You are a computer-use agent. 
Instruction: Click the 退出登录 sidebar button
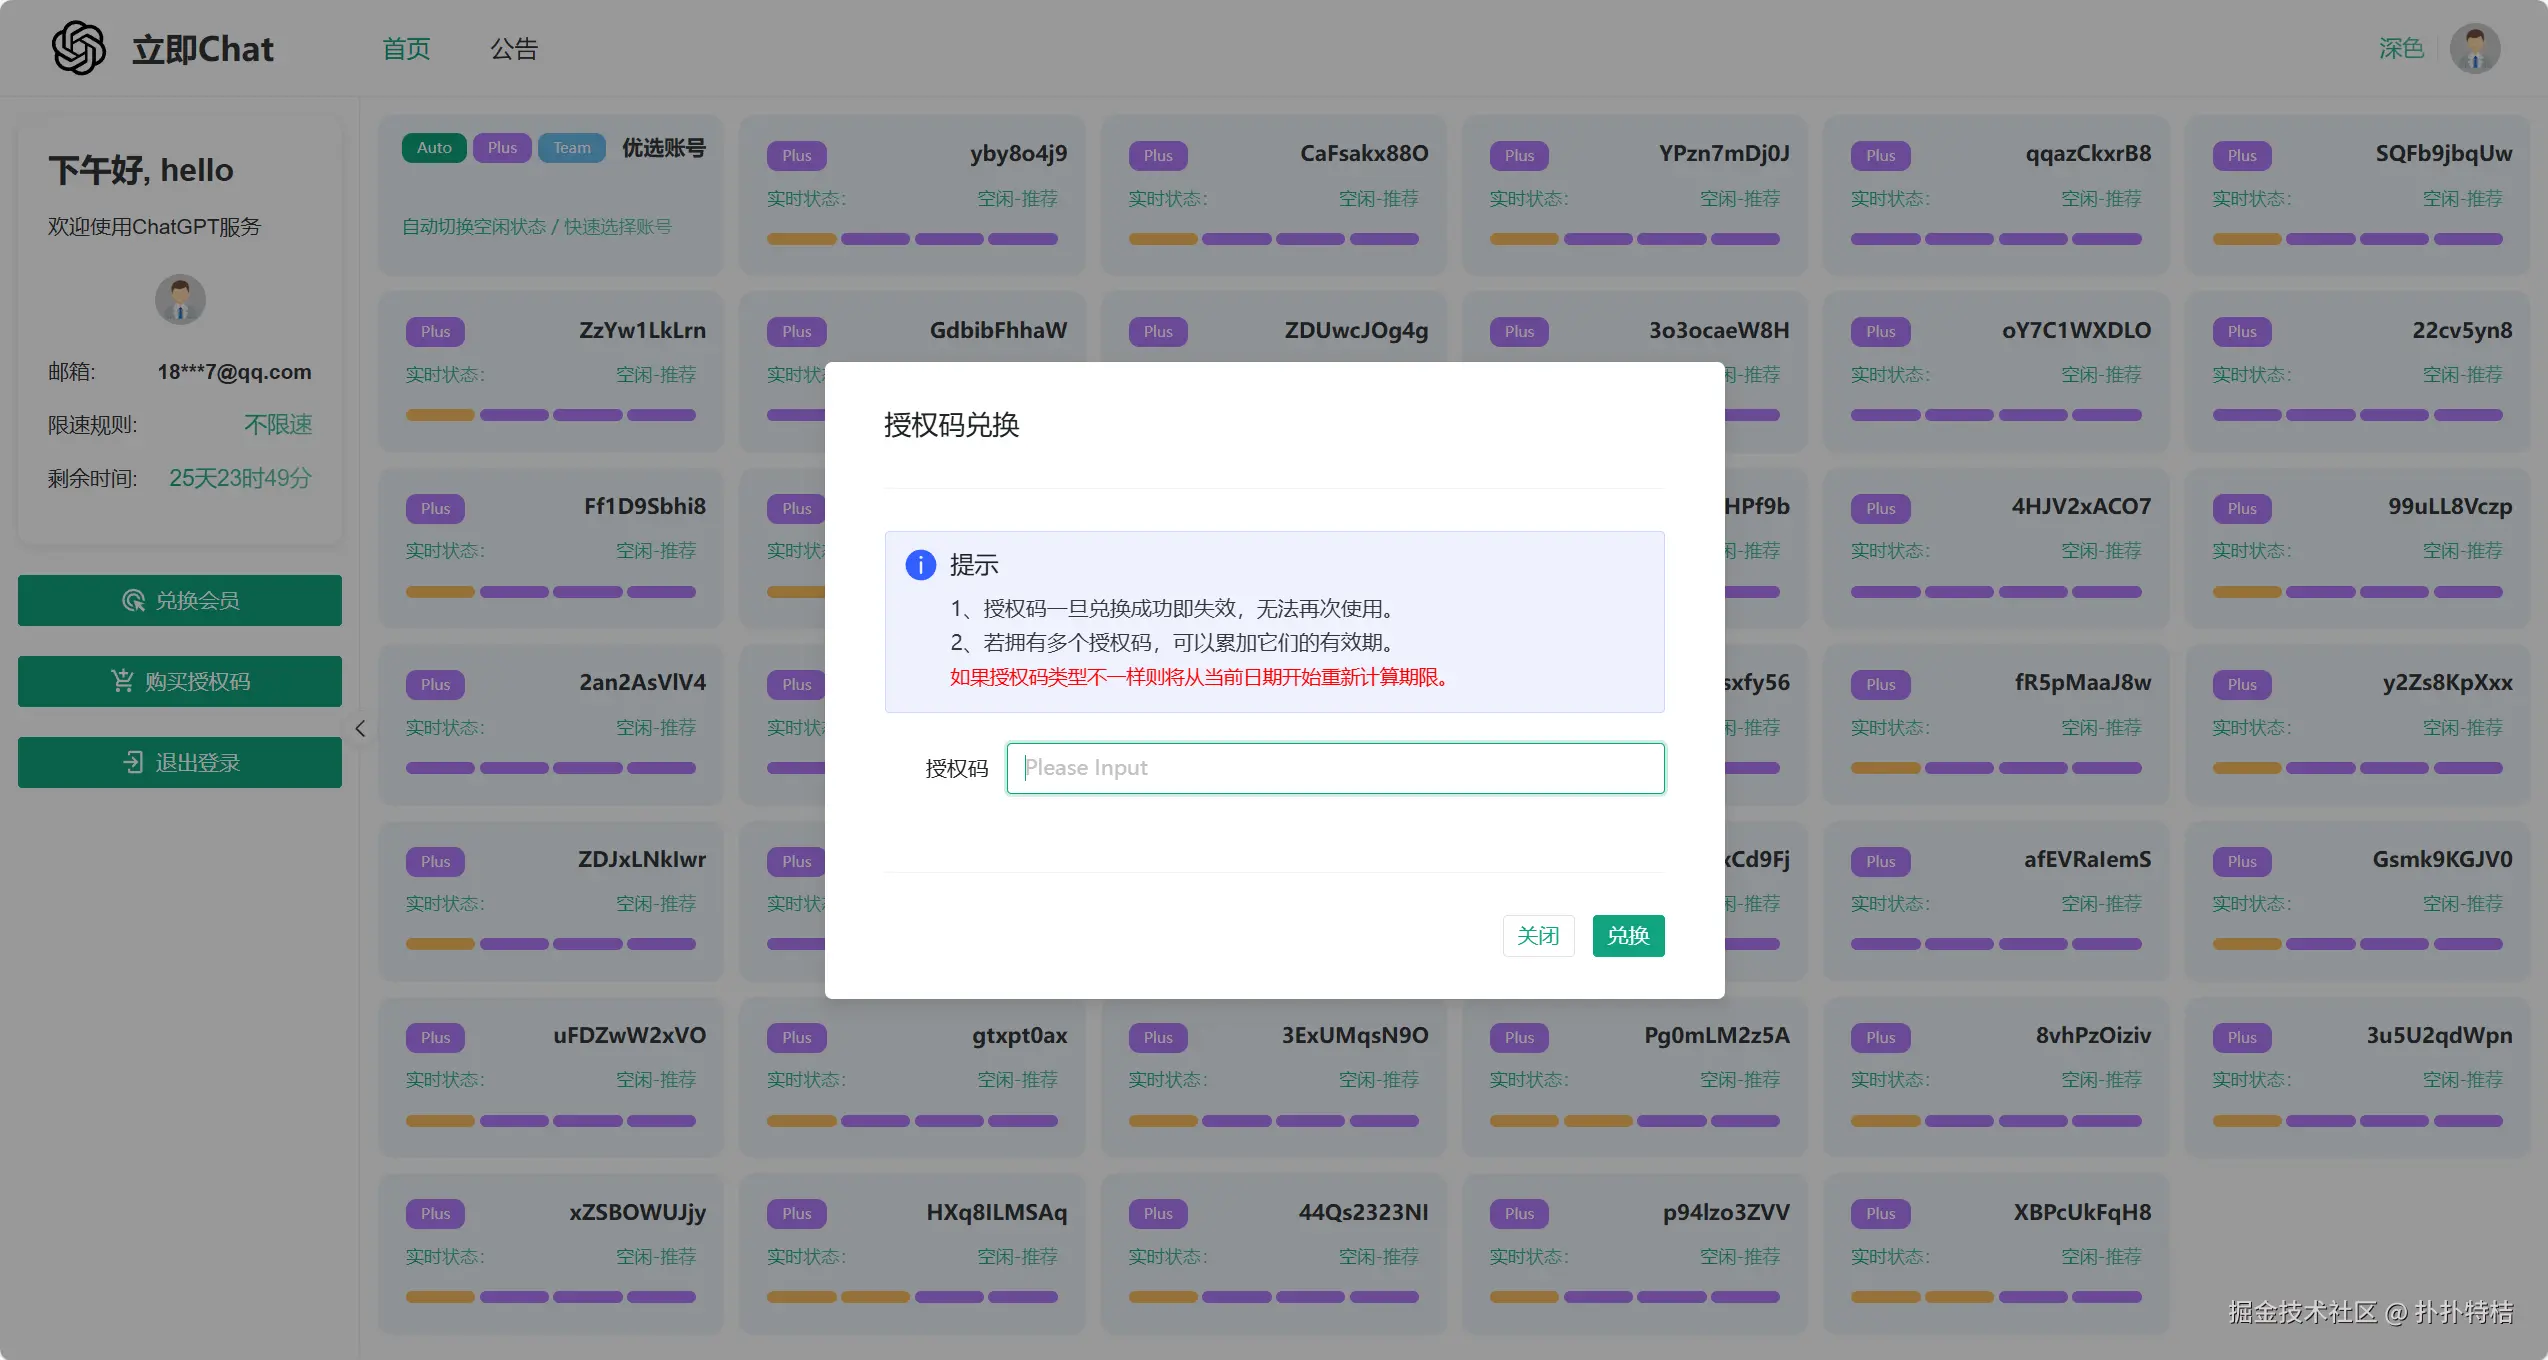(x=180, y=762)
